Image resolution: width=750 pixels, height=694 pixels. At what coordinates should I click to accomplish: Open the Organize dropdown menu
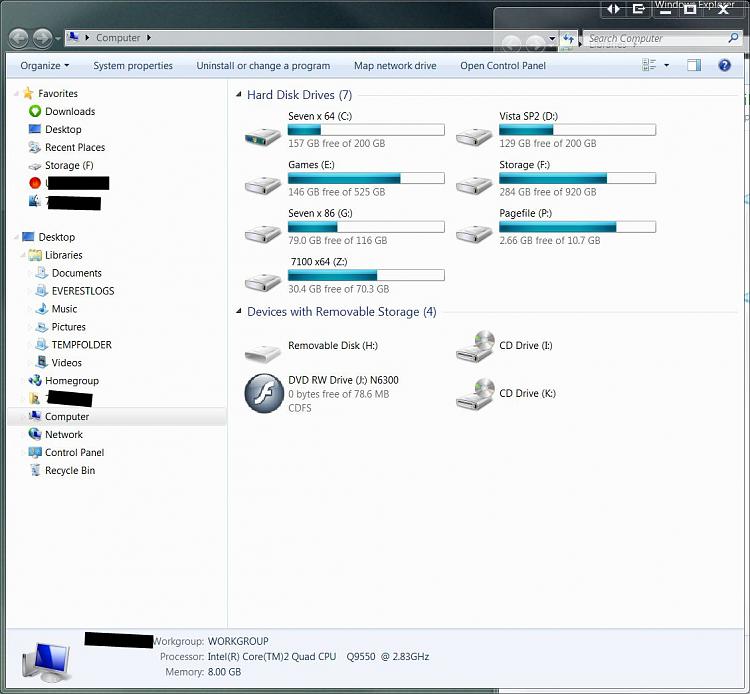[x=44, y=66]
